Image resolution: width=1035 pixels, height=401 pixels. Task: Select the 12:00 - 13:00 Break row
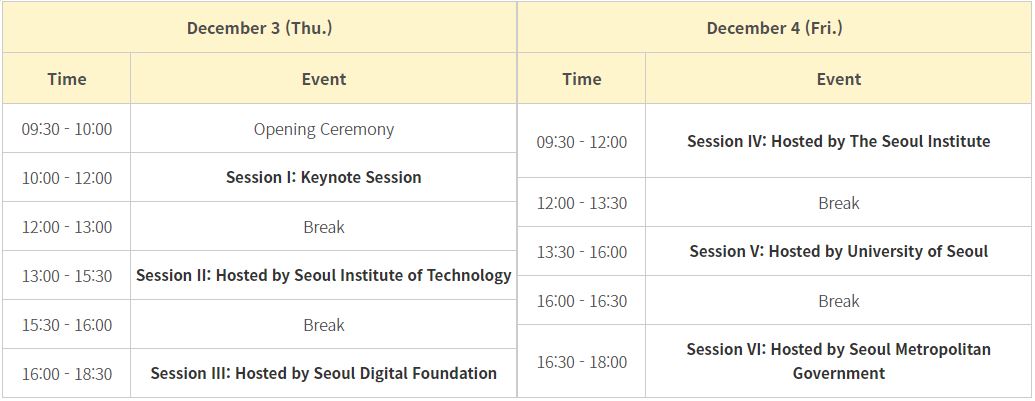[259, 226]
